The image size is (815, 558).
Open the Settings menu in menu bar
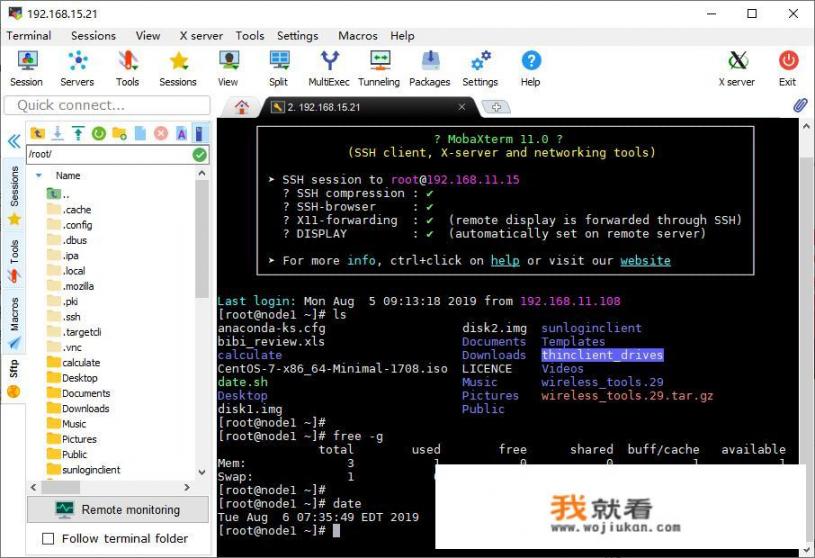[297, 36]
